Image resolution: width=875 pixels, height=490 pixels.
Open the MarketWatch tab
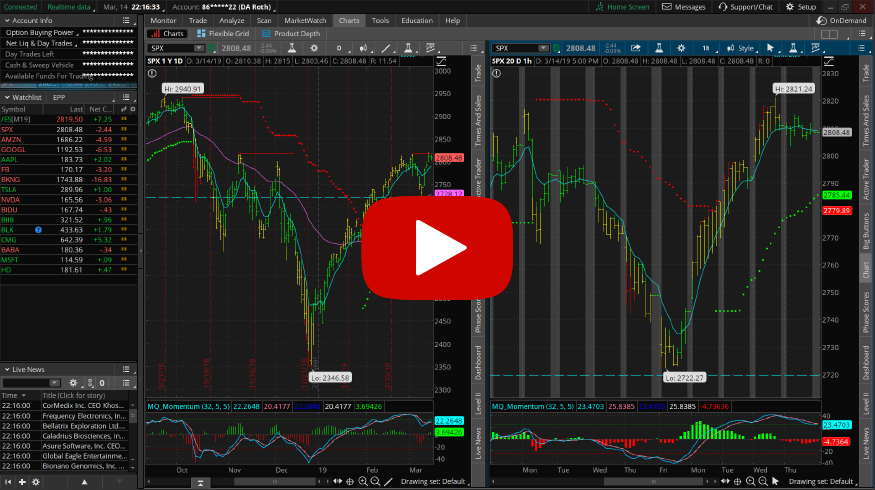[305, 21]
